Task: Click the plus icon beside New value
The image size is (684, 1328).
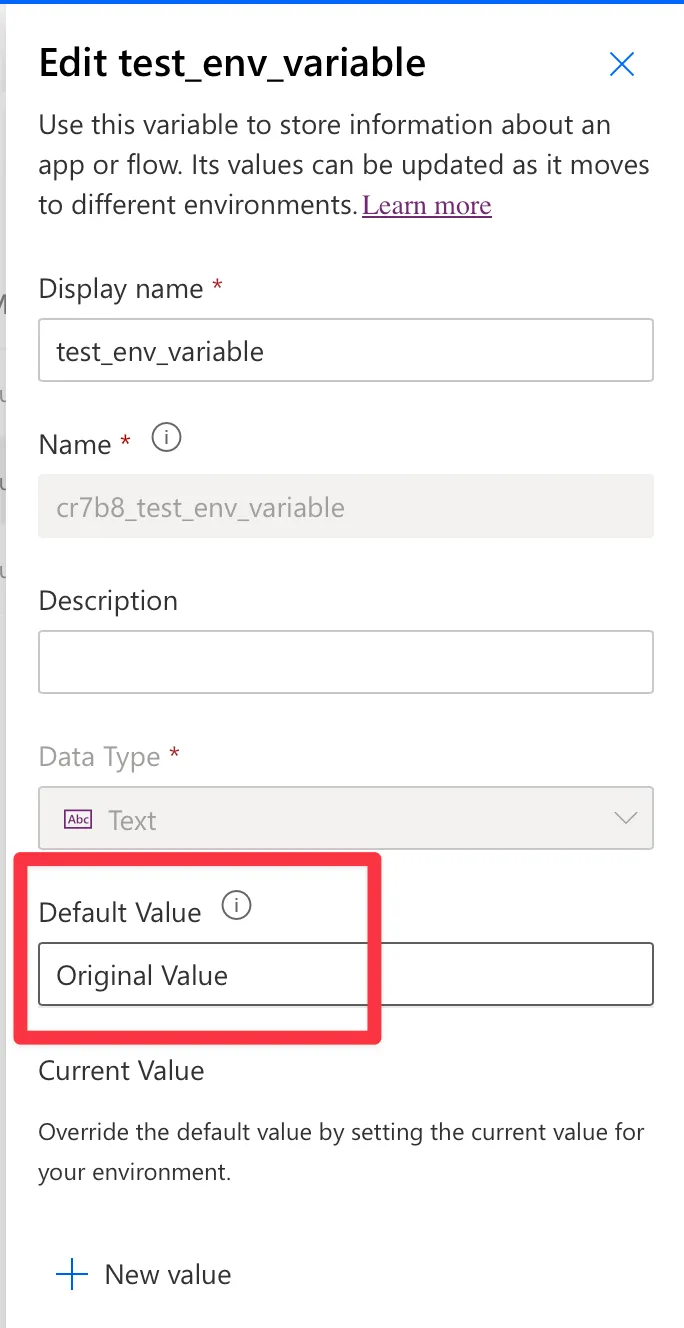Action: pyautogui.click(x=72, y=1275)
